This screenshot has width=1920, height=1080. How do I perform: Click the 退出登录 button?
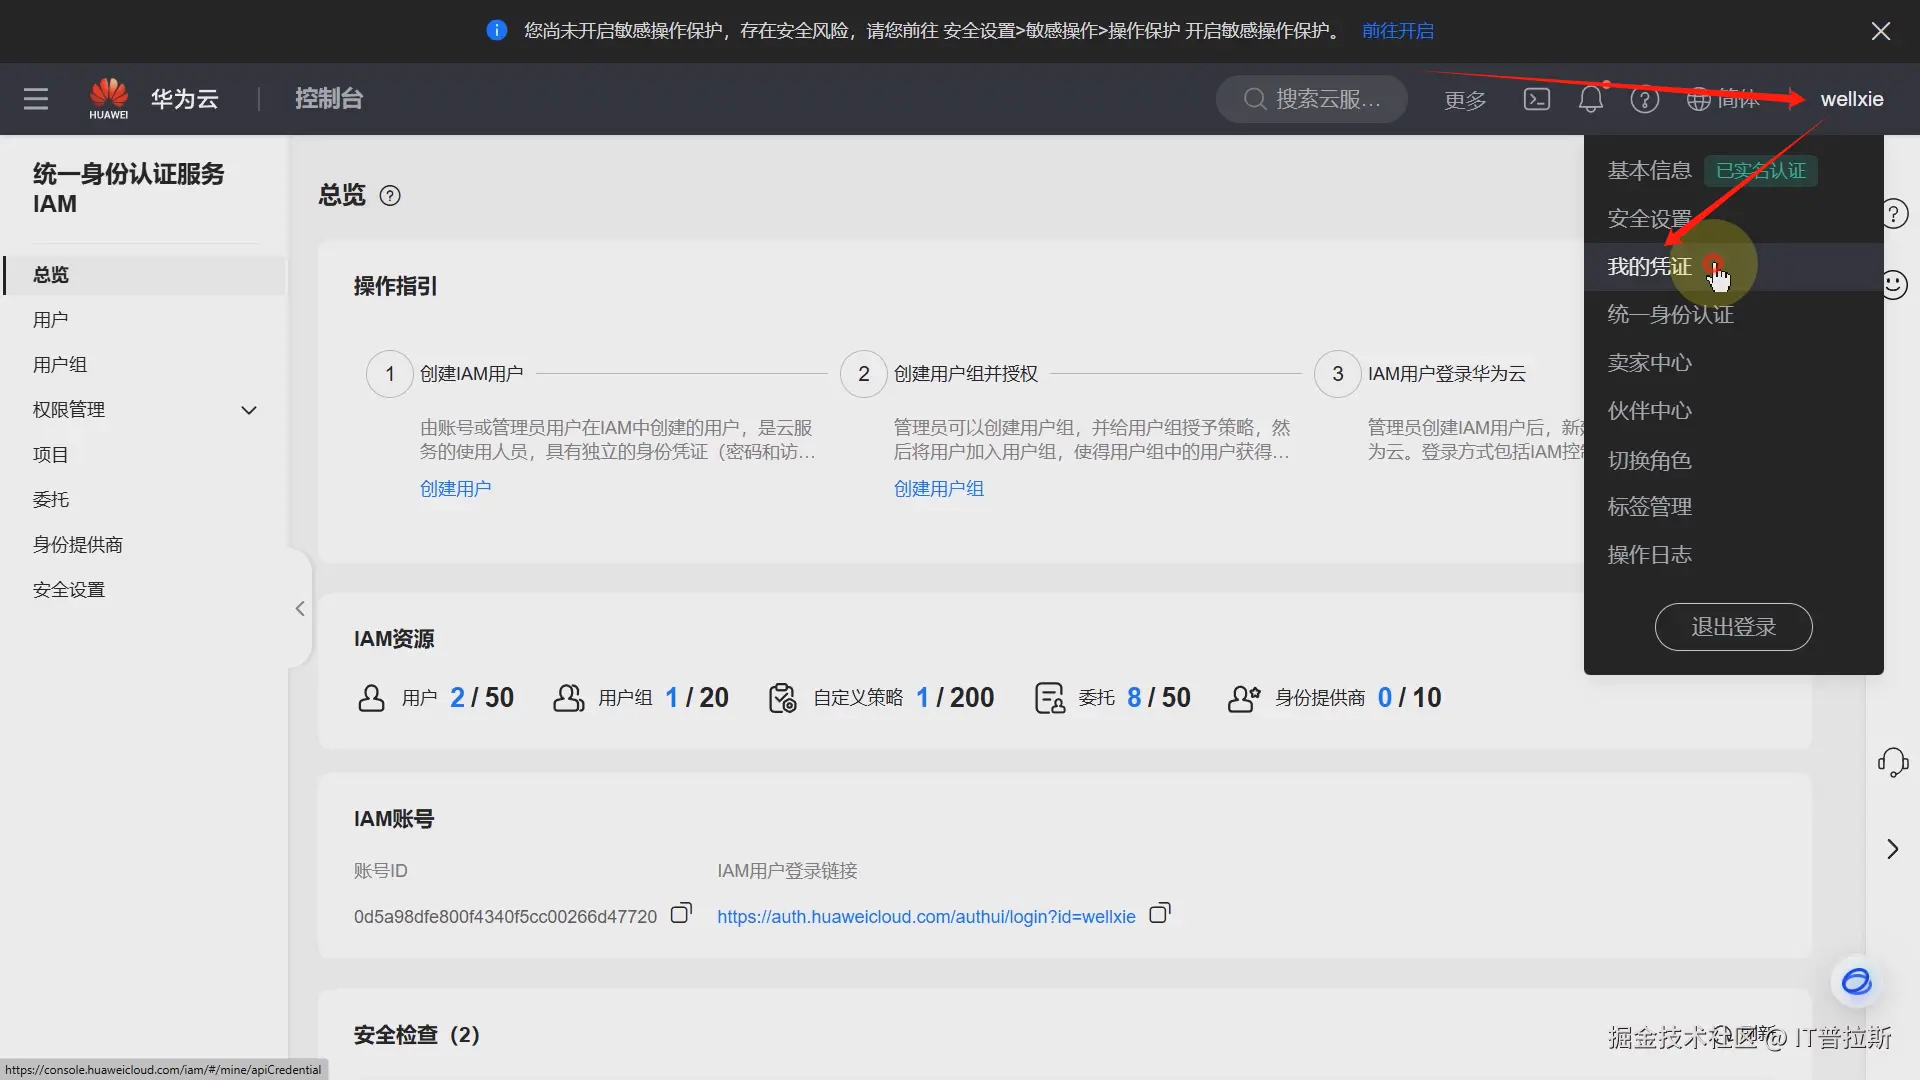click(1733, 627)
